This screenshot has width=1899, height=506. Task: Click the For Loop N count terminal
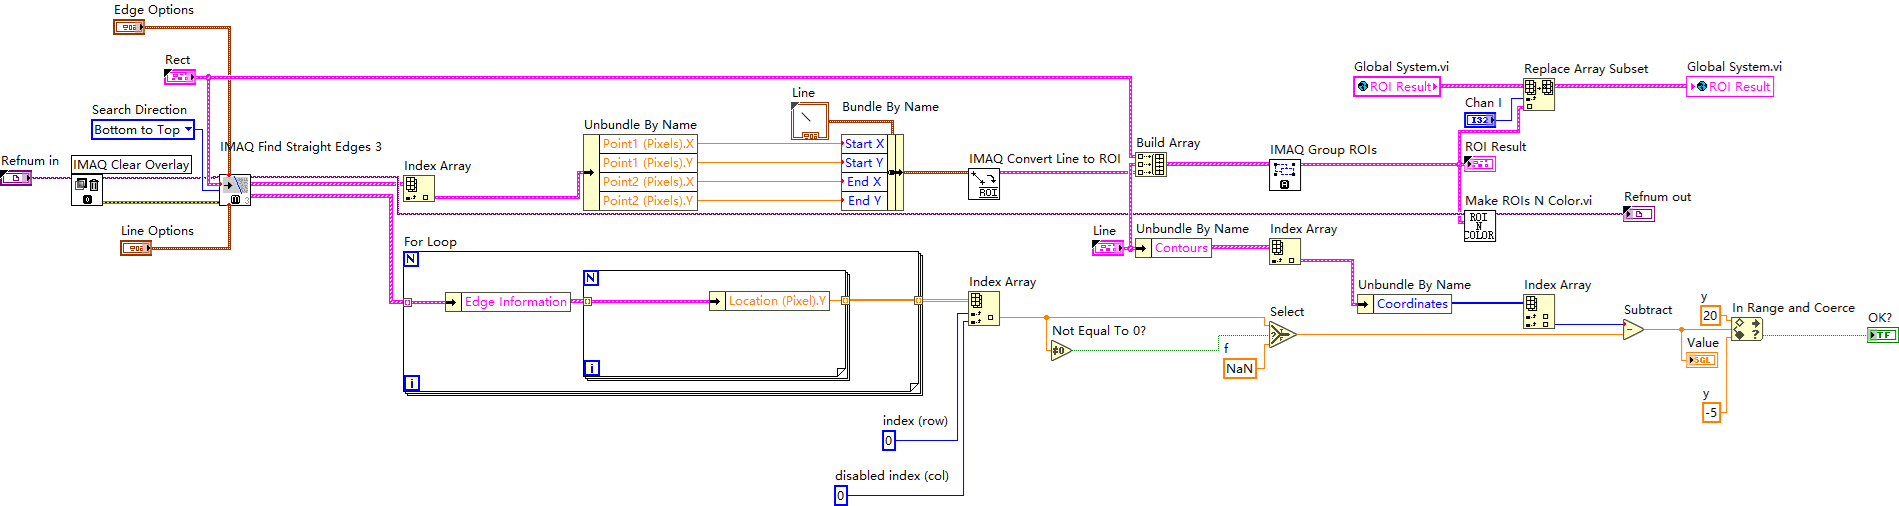411,259
